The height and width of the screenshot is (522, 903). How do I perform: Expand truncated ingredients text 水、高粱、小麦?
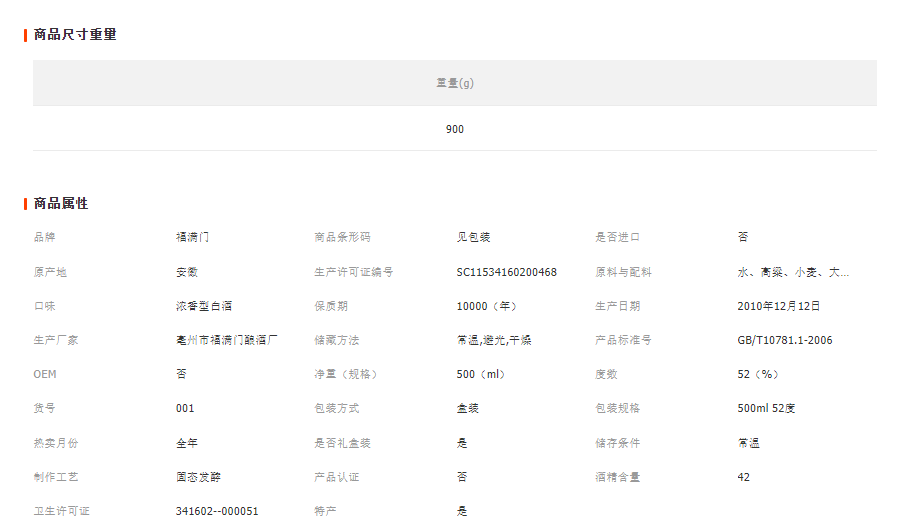tap(793, 272)
